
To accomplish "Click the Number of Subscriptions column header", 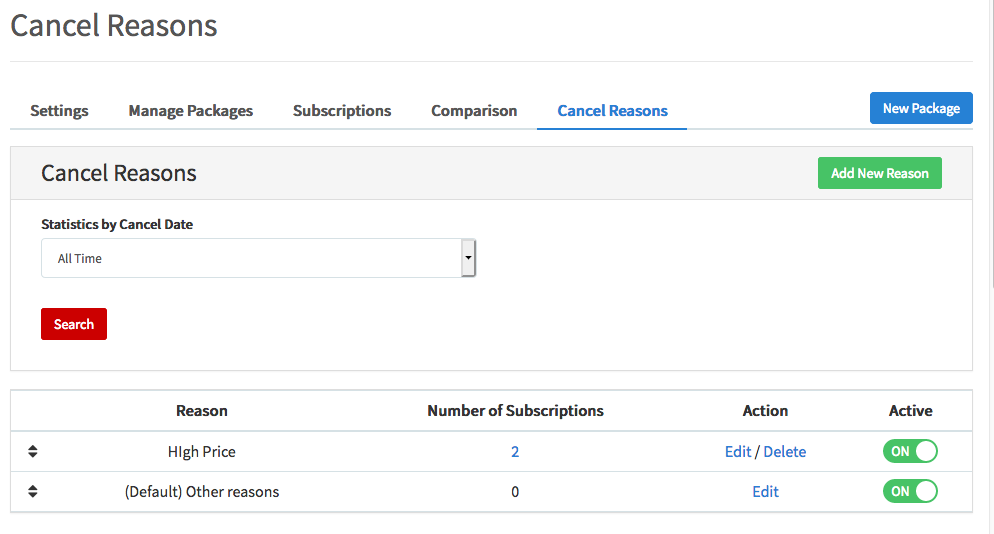I will pos(515,411).
